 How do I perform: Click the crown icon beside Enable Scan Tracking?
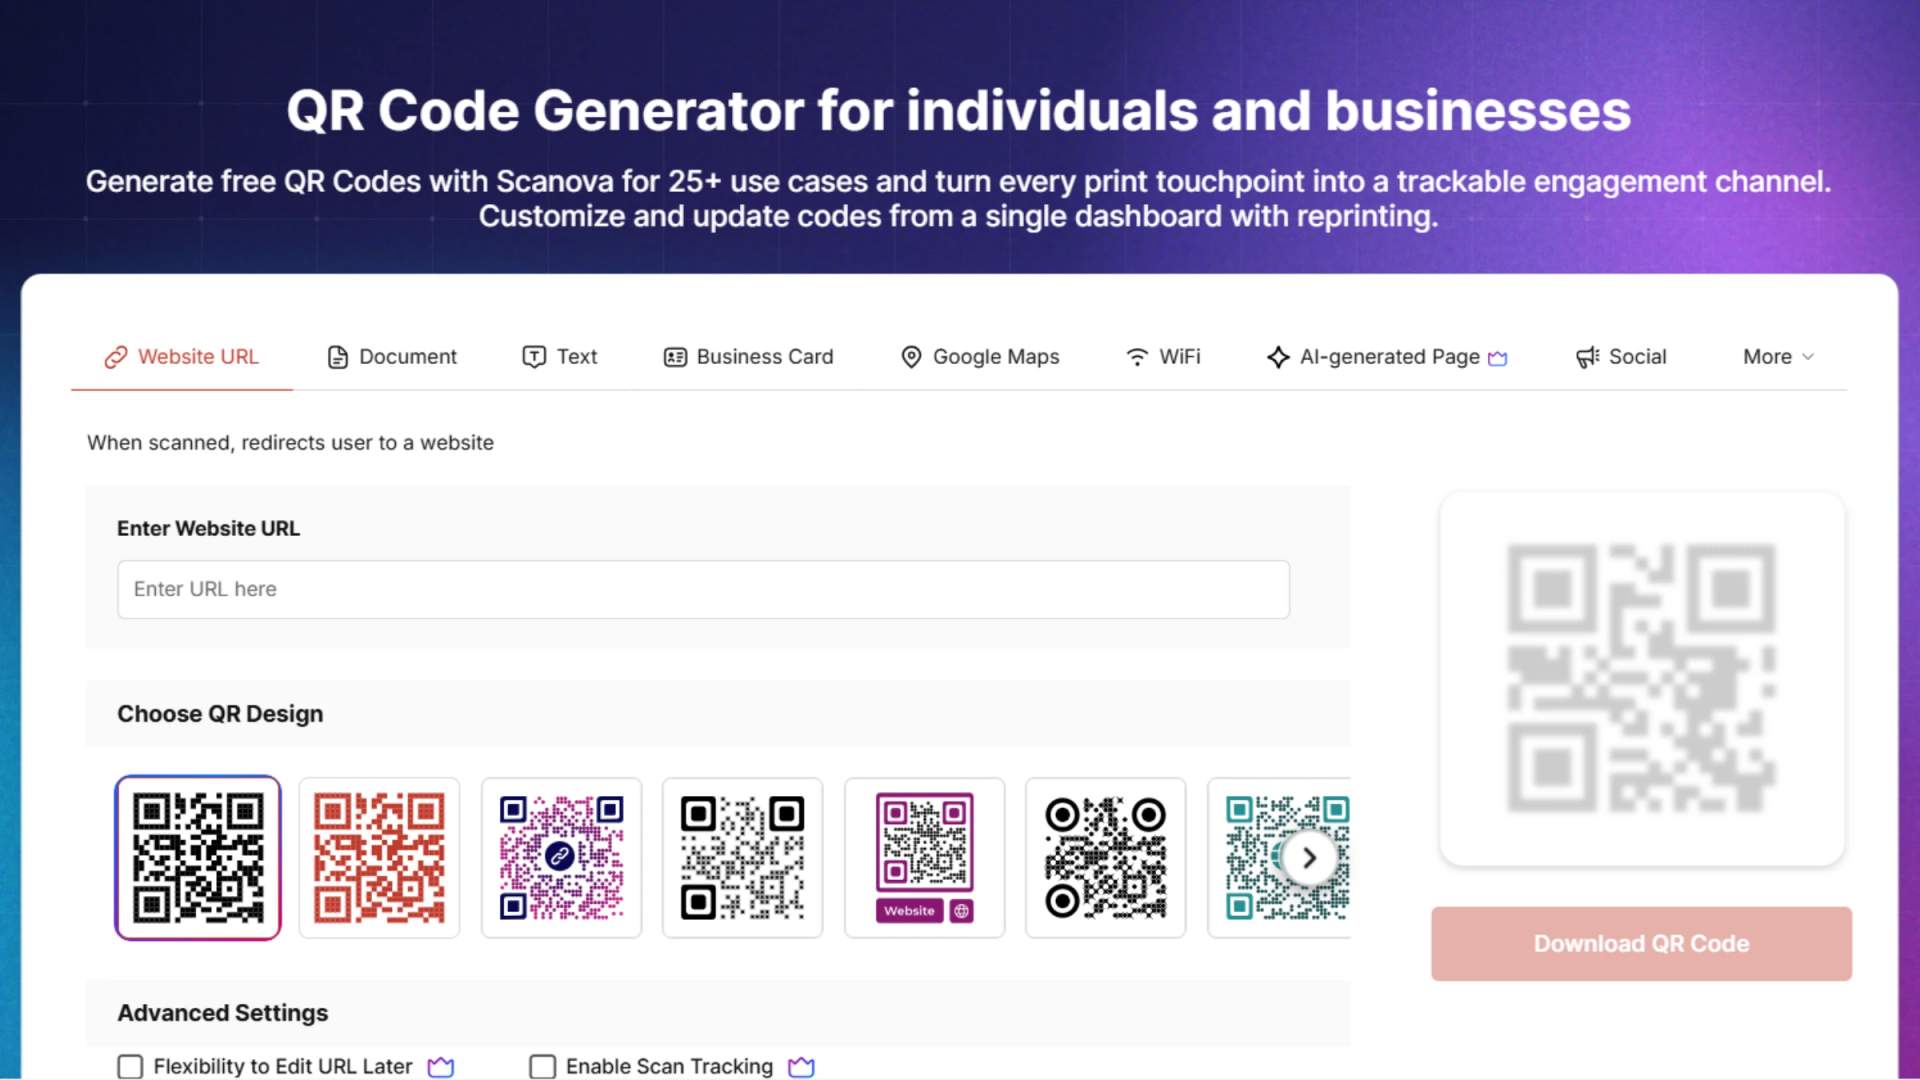[x=801, y=1067]
